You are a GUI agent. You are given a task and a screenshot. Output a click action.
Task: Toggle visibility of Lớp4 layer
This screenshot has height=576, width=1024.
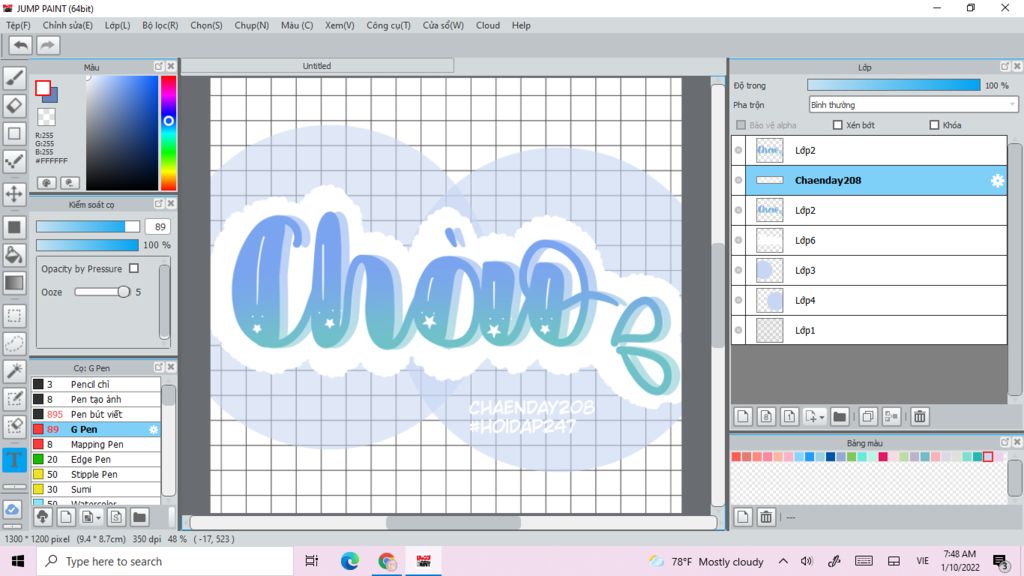[739, 300]
